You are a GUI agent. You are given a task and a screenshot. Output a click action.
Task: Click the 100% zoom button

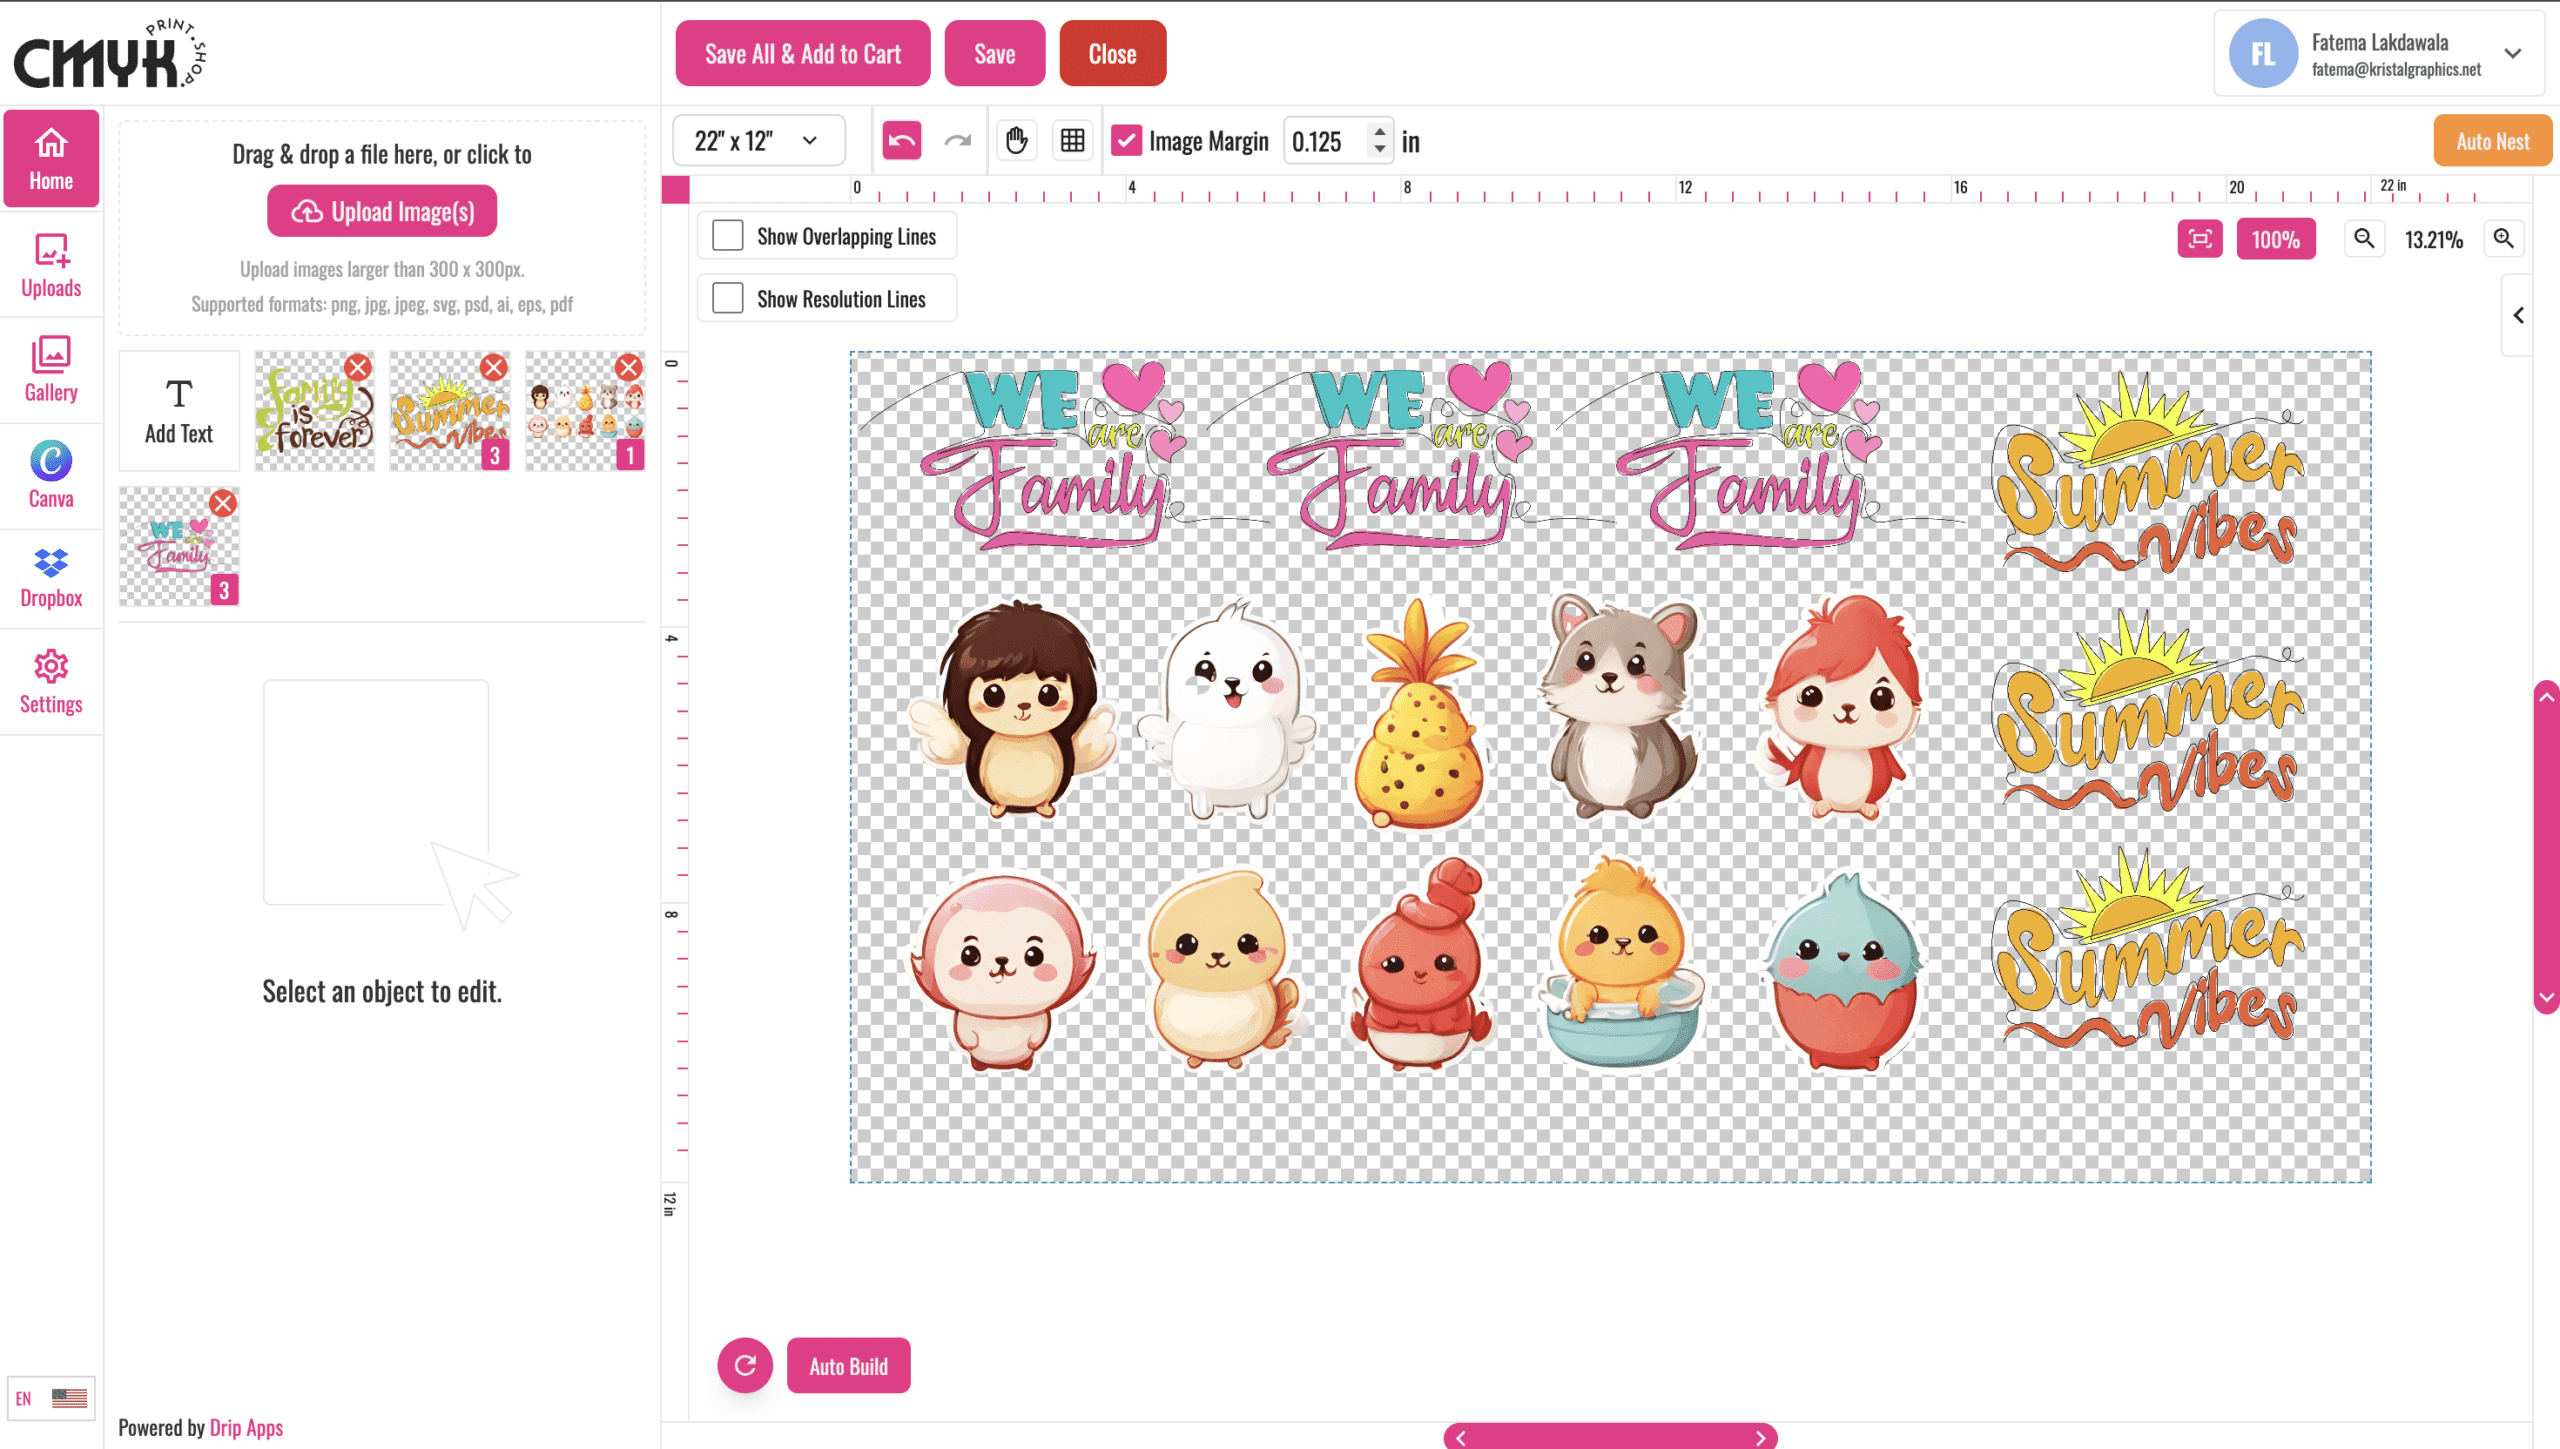(2275, 239)
